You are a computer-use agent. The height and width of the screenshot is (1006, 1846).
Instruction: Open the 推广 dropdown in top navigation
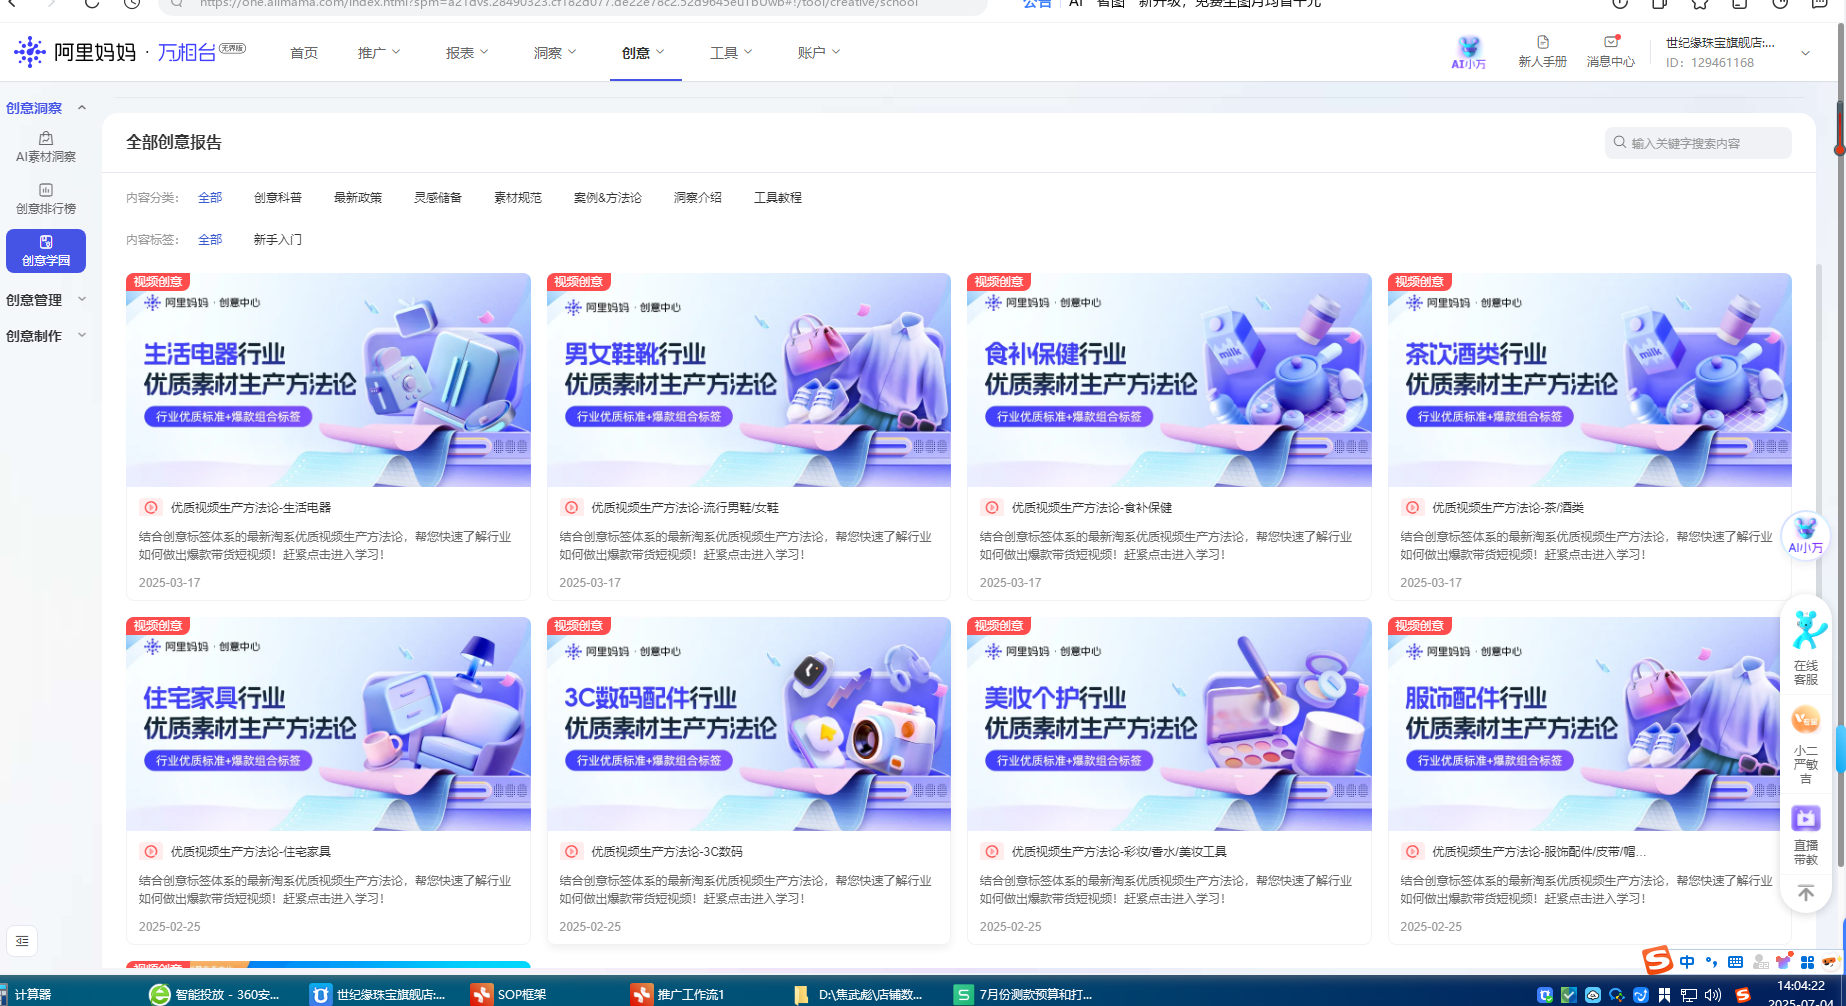(x=379, y=53)
